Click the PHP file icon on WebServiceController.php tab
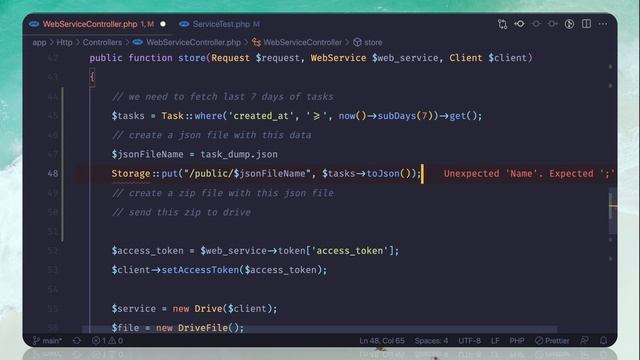The height and width of the screenshot is (360, 640). [x=34, y=24]
